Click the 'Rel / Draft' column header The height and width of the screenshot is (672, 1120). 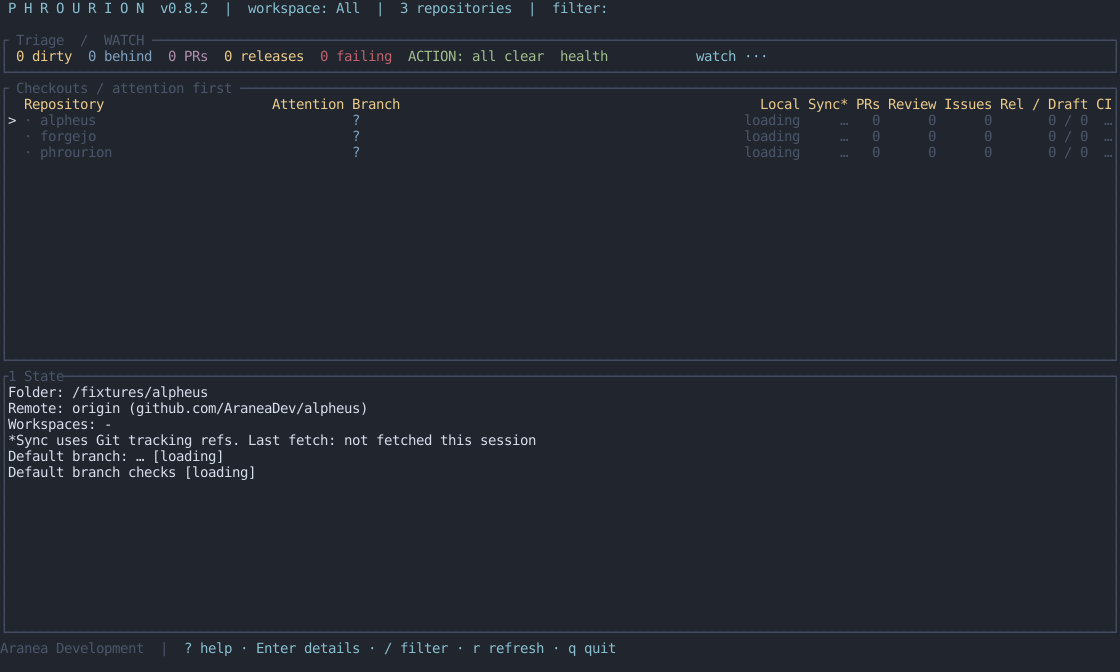pyautogui.click(x=1044, y=104)
